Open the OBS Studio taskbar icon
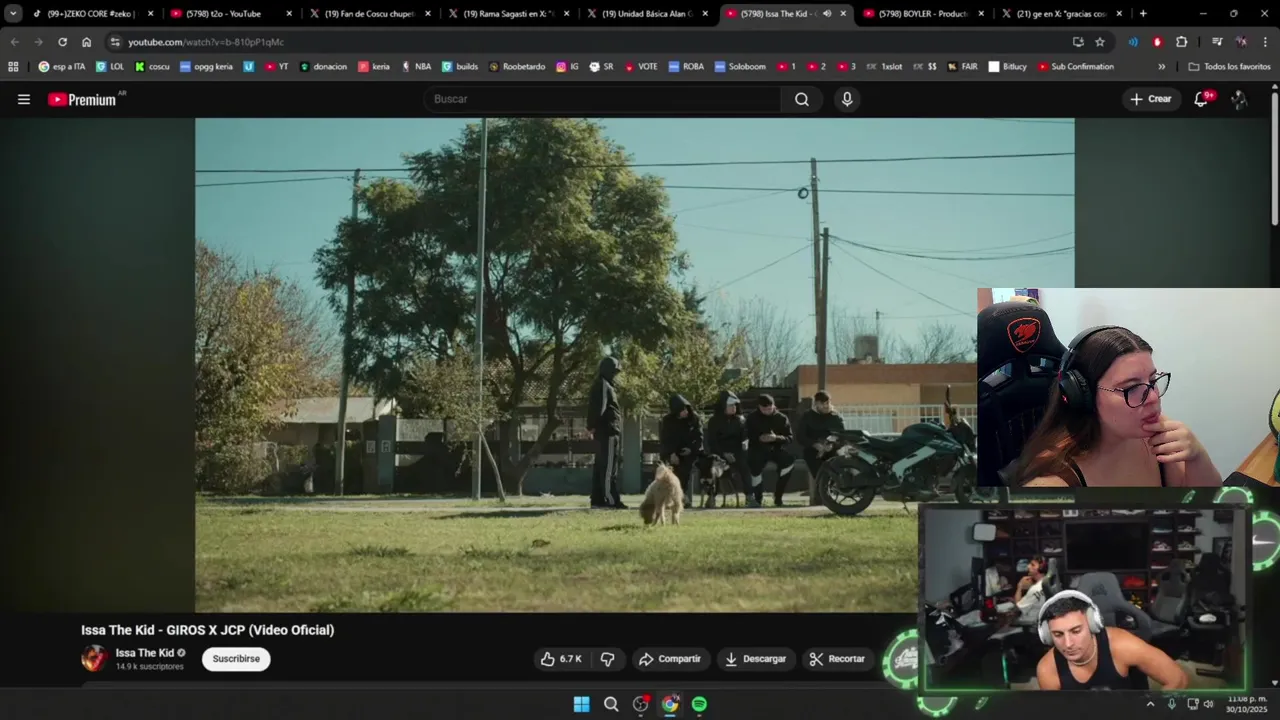The width and height of the screenshot is (1280, 720). (x=641, y=704)
